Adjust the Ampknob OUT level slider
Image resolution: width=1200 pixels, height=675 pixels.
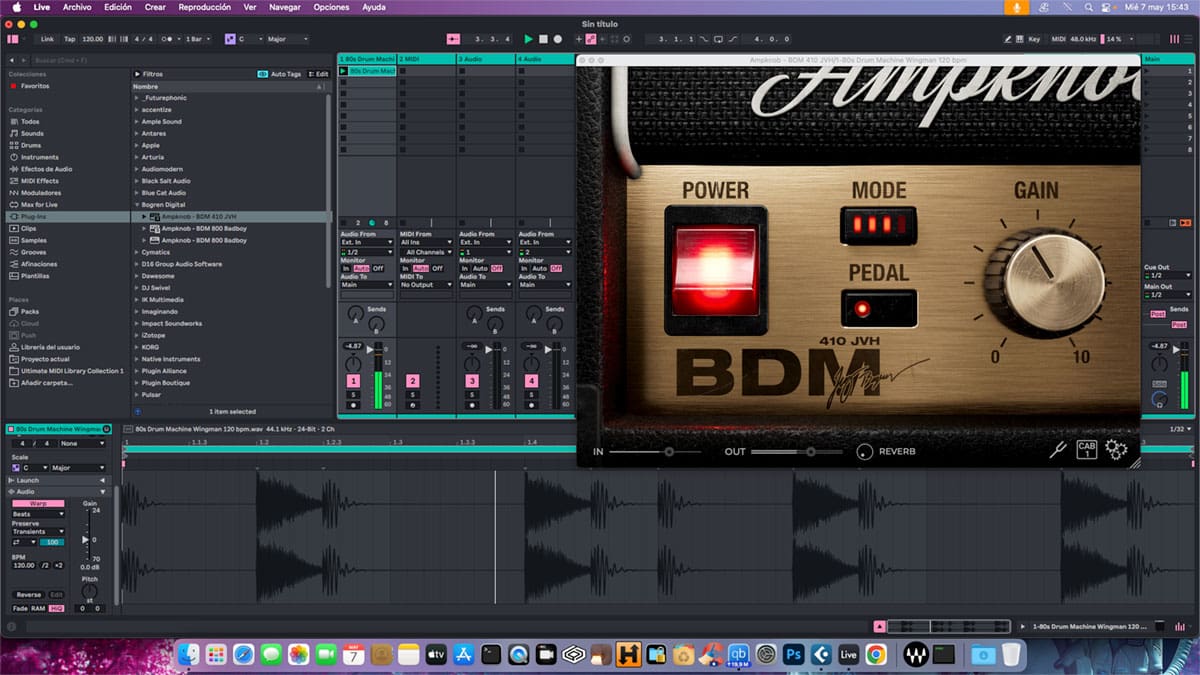click(798, 452)
